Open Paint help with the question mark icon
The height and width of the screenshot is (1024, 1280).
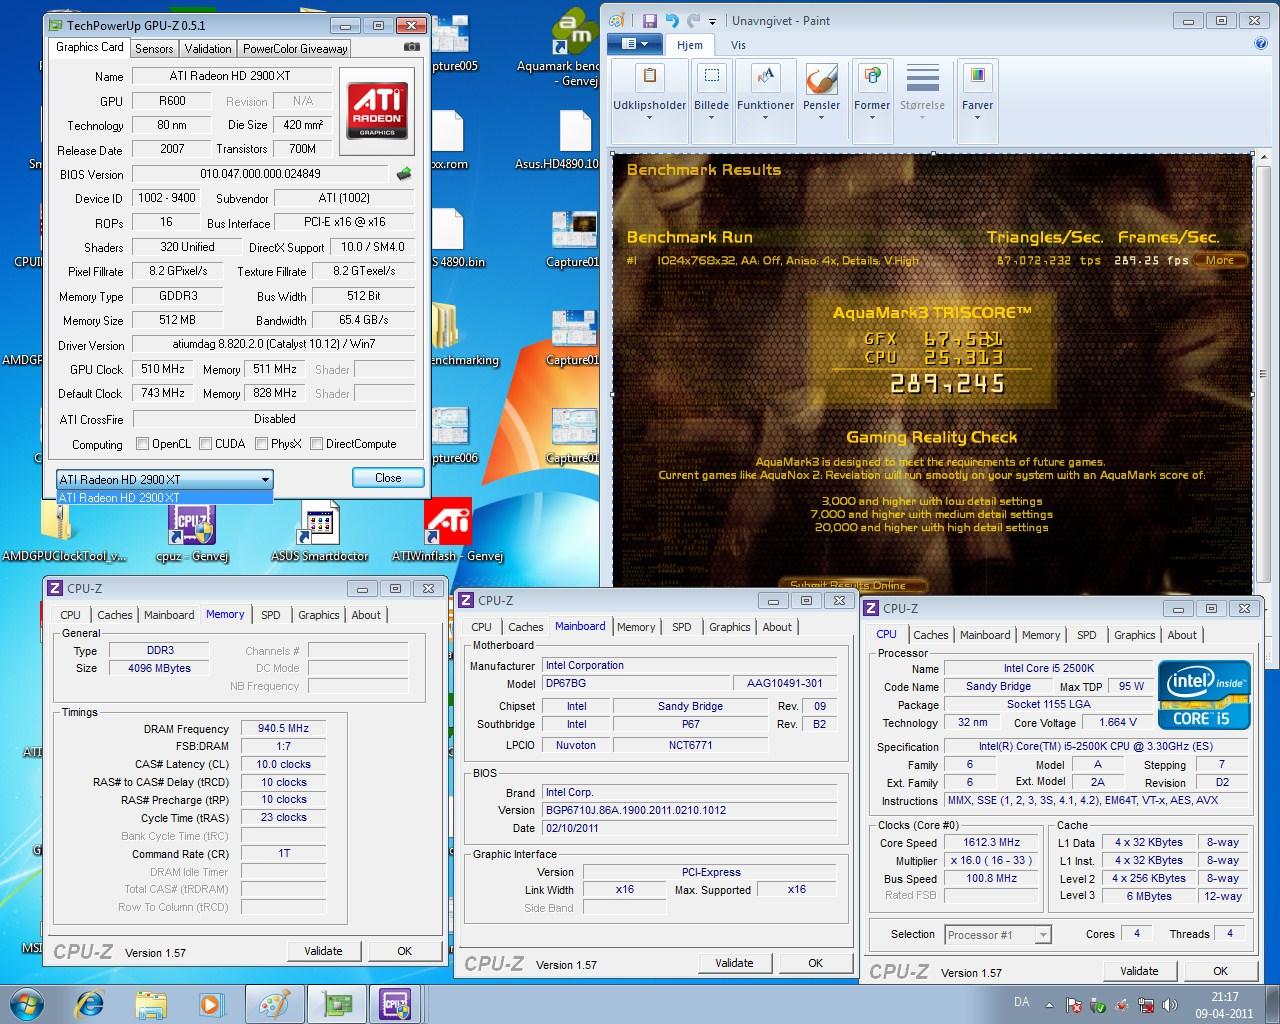1262,44
